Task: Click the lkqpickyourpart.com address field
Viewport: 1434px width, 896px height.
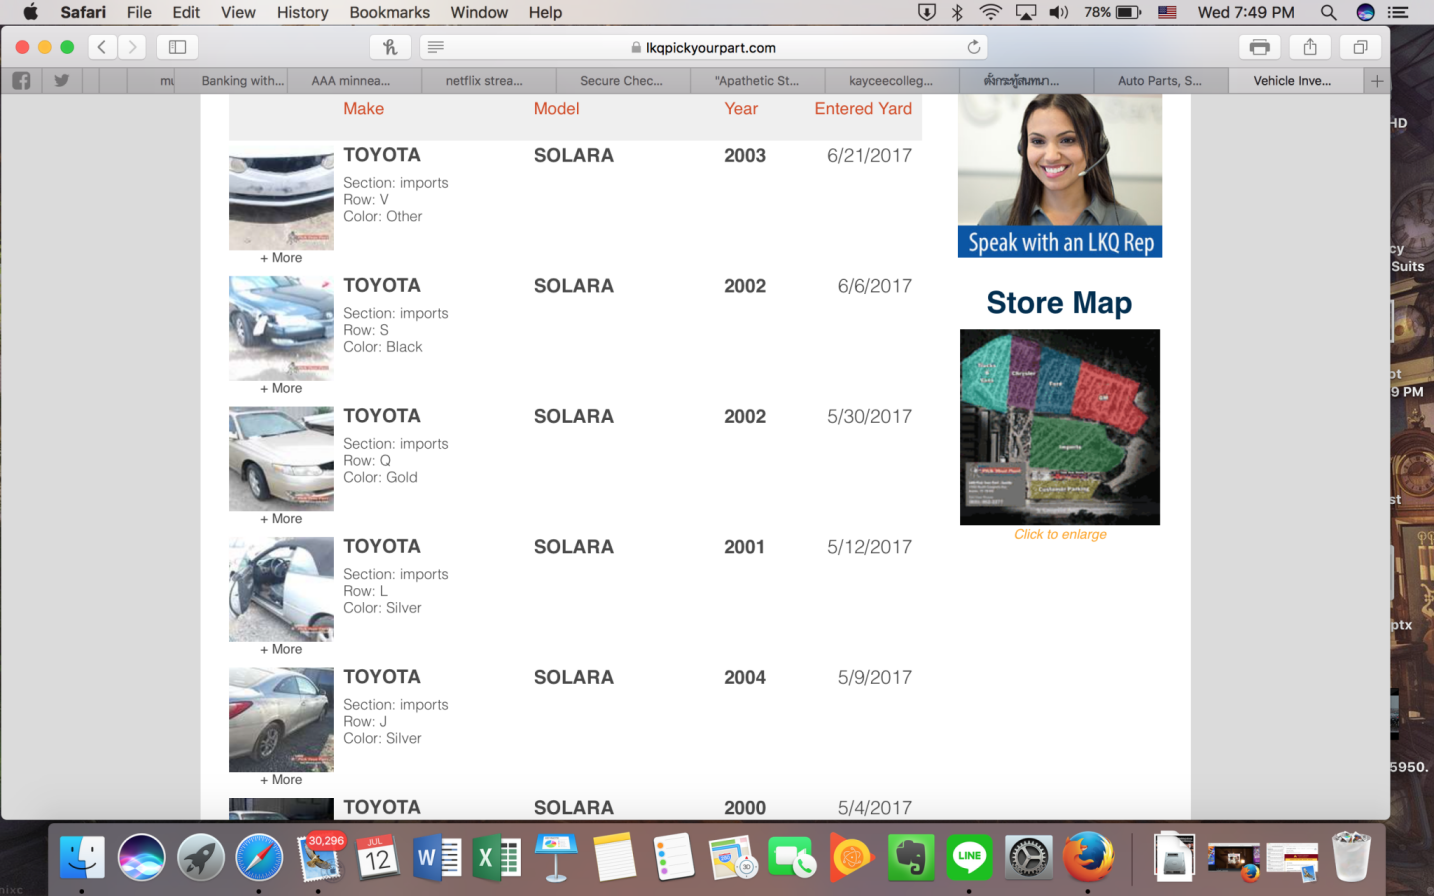Action: point(704,47)
